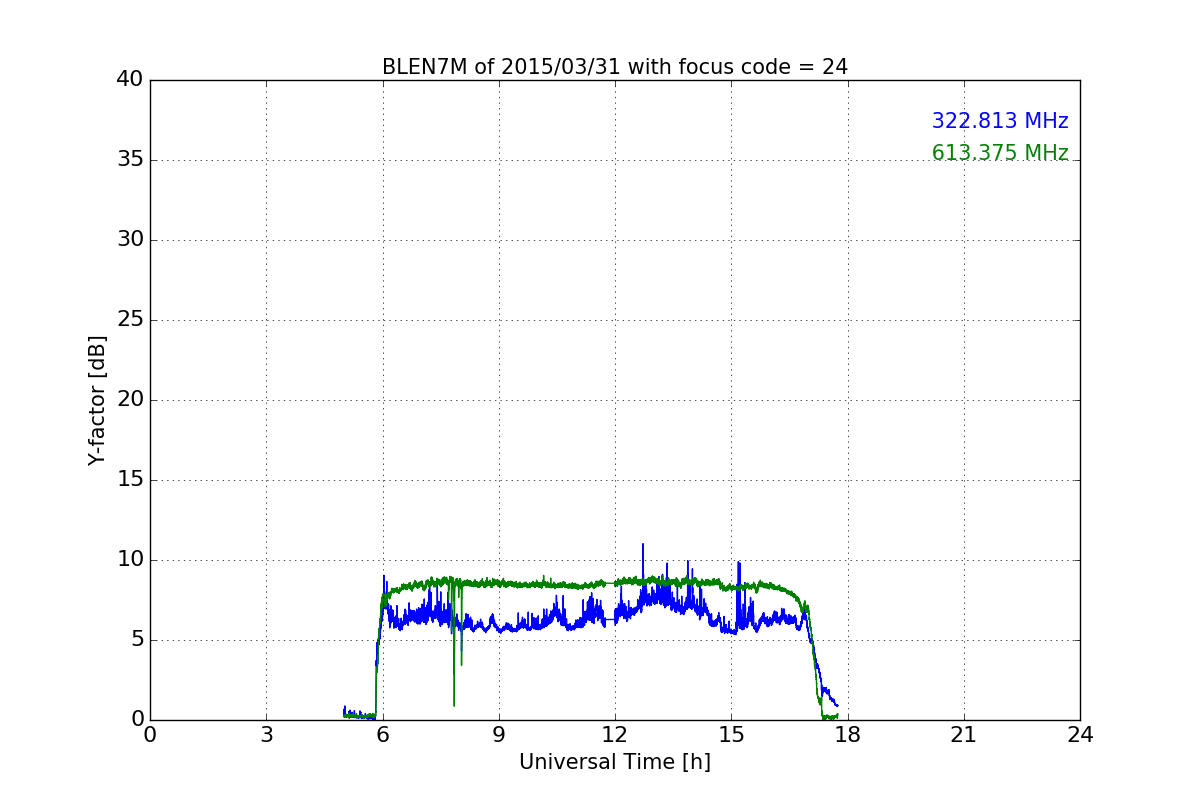
Task: Click the plot title 'BLEN7M of 2015/03/31'
Action: pyautogui.click(x=614, y=67)
